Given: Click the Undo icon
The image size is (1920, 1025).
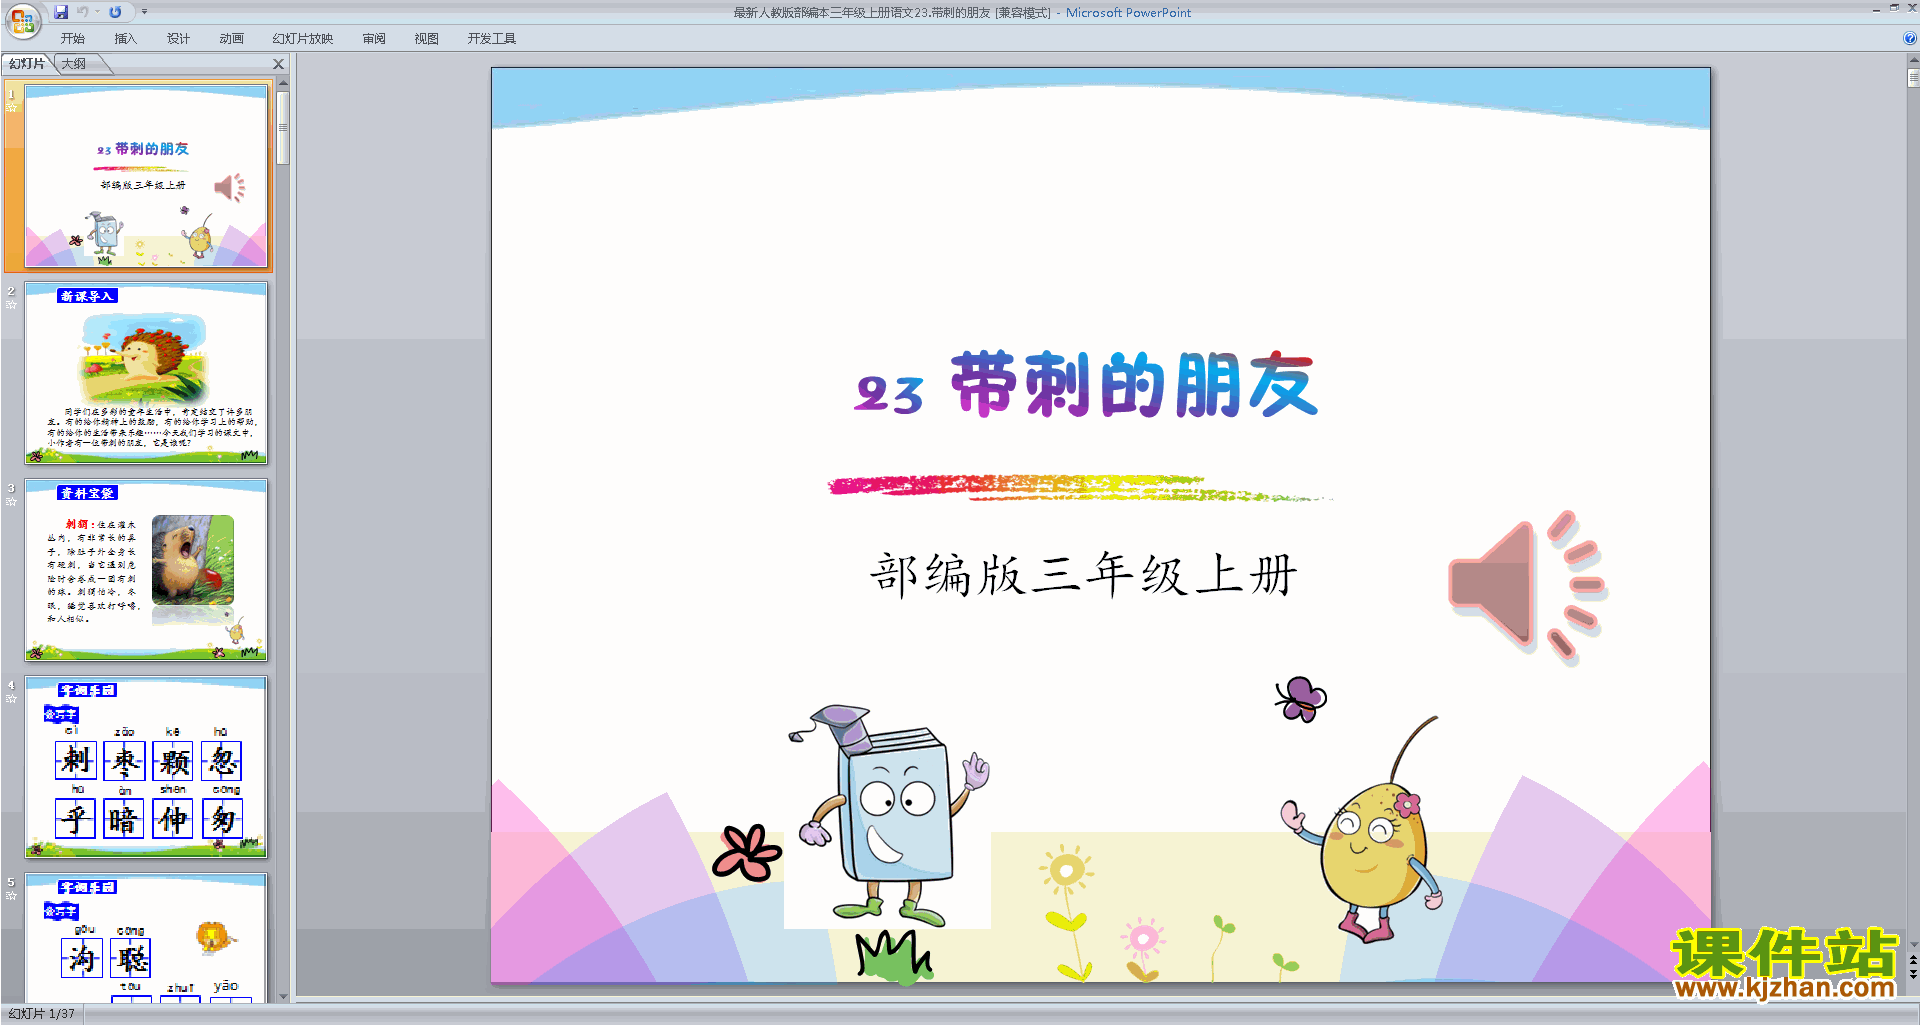Looking at the screenshot, I should pos(82,12).
